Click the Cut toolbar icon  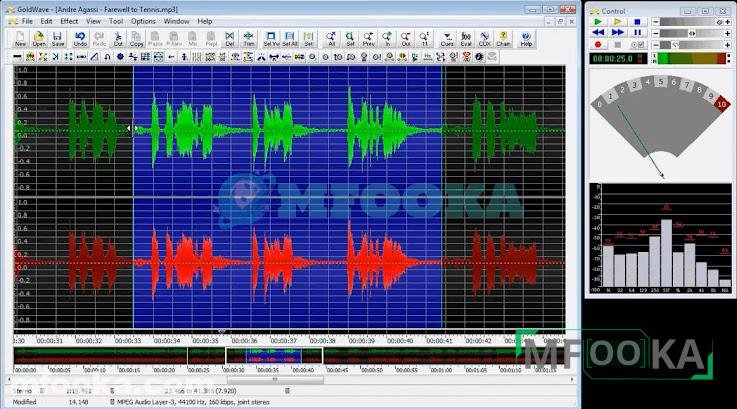pyautogui.click(x=118, y=38)
